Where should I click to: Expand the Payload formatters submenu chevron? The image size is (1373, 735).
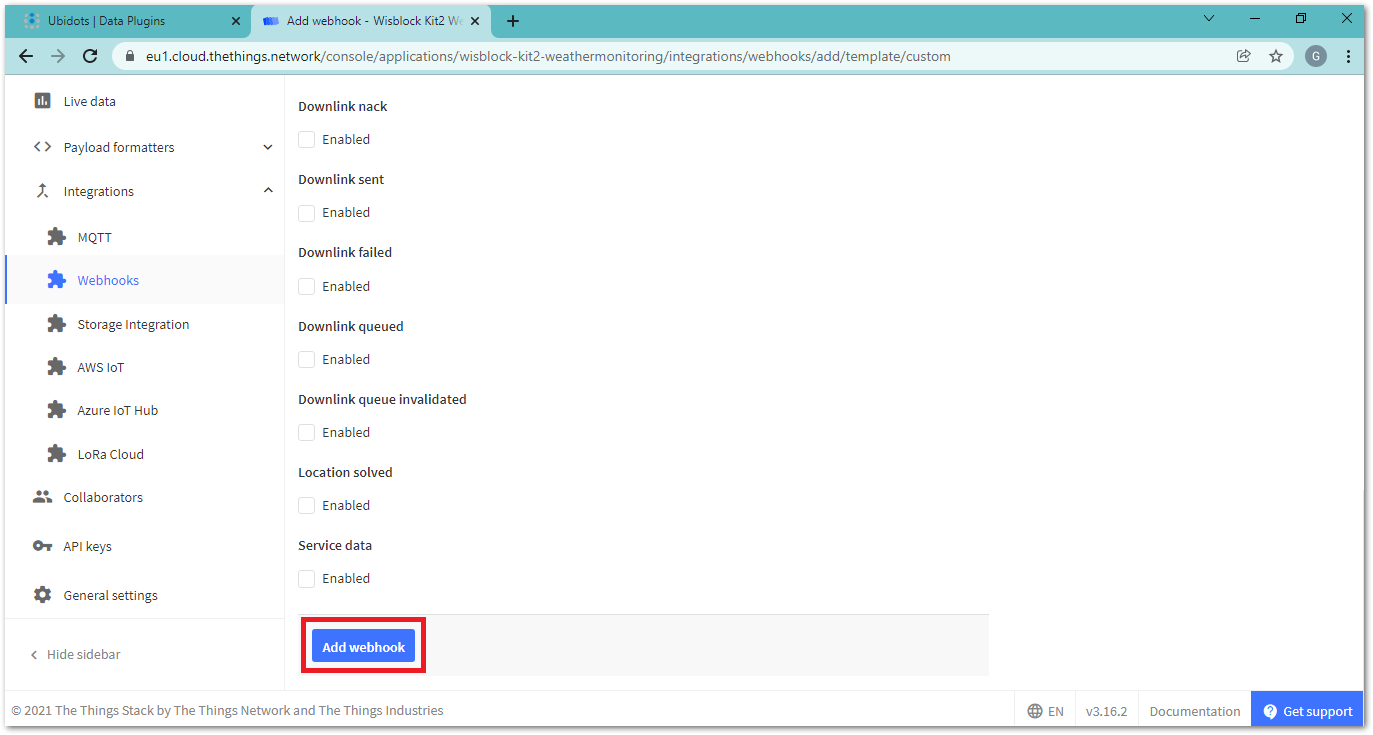(x=268, y=147)
